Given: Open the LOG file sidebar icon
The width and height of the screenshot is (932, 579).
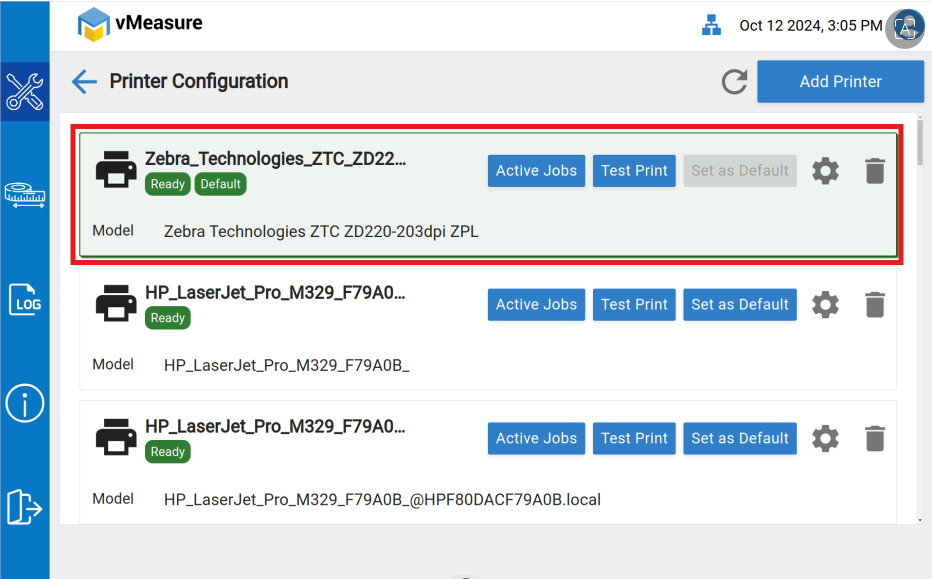Looking at the screenshot, I should coord(25,299).
